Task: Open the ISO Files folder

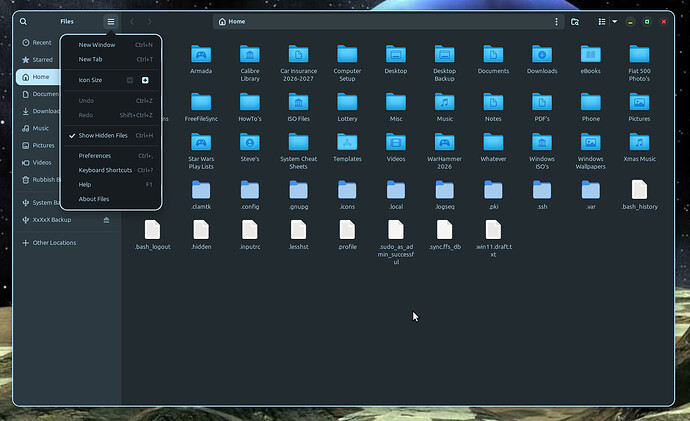Action: (297, 103)
